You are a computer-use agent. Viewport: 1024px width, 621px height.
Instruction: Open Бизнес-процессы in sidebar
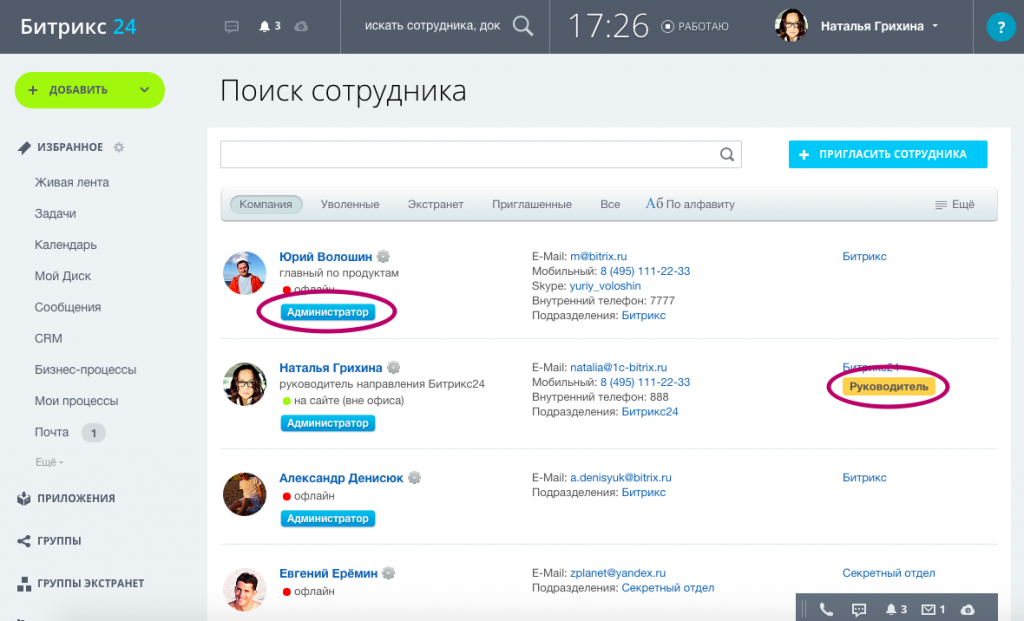(x=86, y=370)
